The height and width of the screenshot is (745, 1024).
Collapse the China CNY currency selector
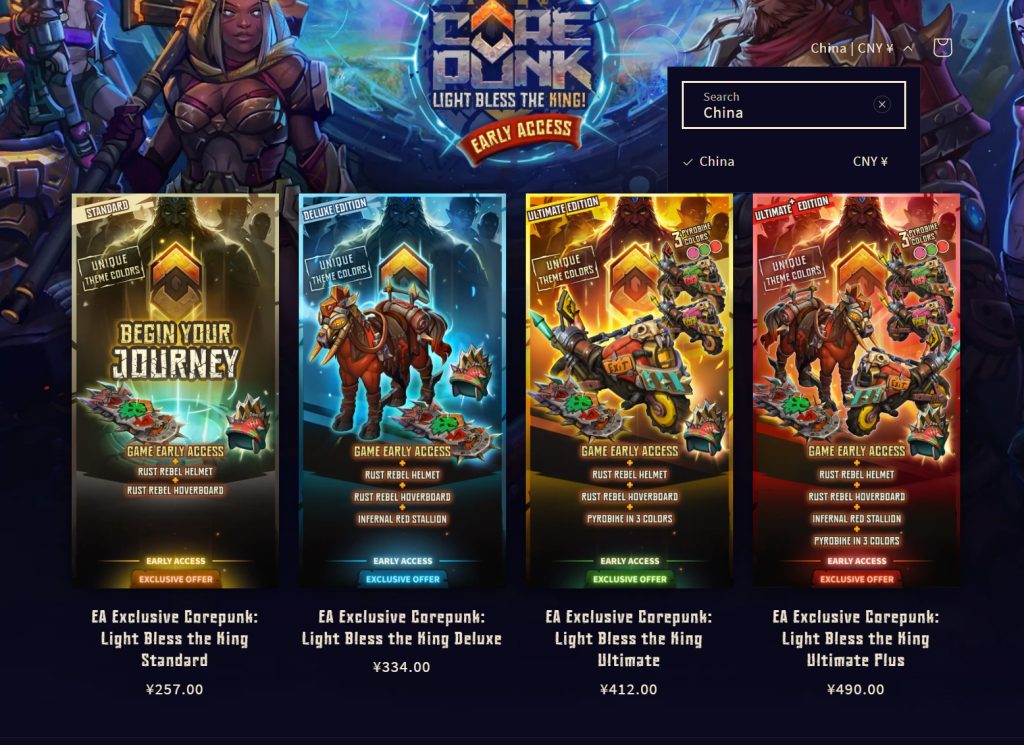861,48
